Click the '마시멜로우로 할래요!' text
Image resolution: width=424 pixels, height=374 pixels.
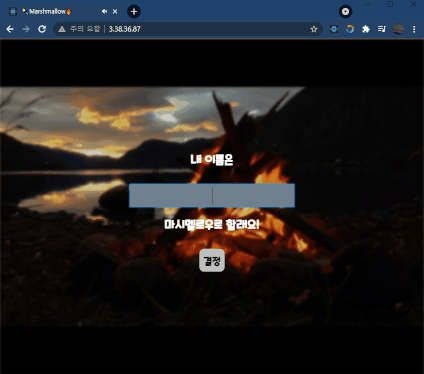click(x=212, y=224)
